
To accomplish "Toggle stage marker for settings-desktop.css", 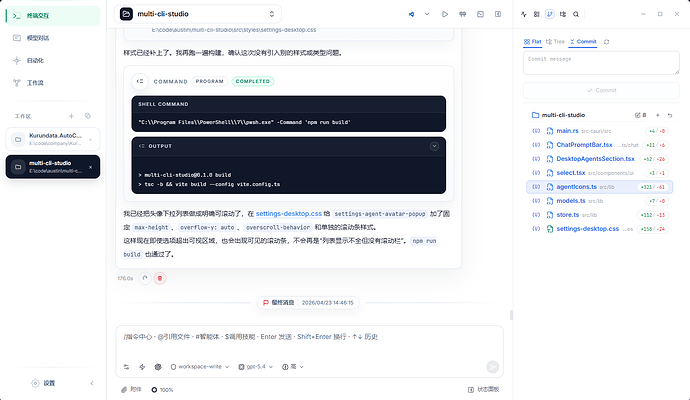I will click(x=536, y=229).
